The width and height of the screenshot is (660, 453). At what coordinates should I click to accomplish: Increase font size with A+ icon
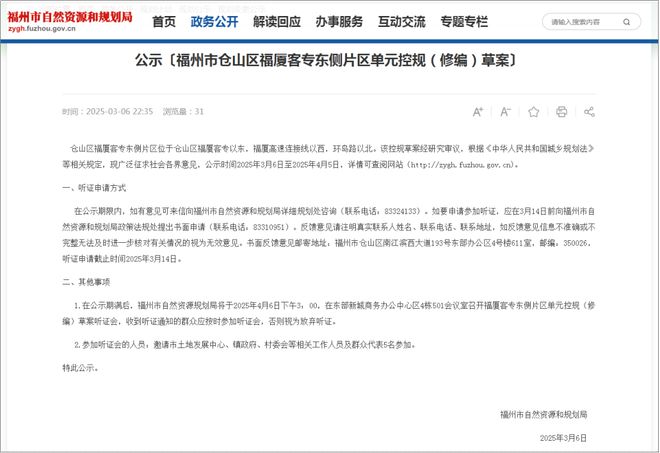click(x=478, y=112)
